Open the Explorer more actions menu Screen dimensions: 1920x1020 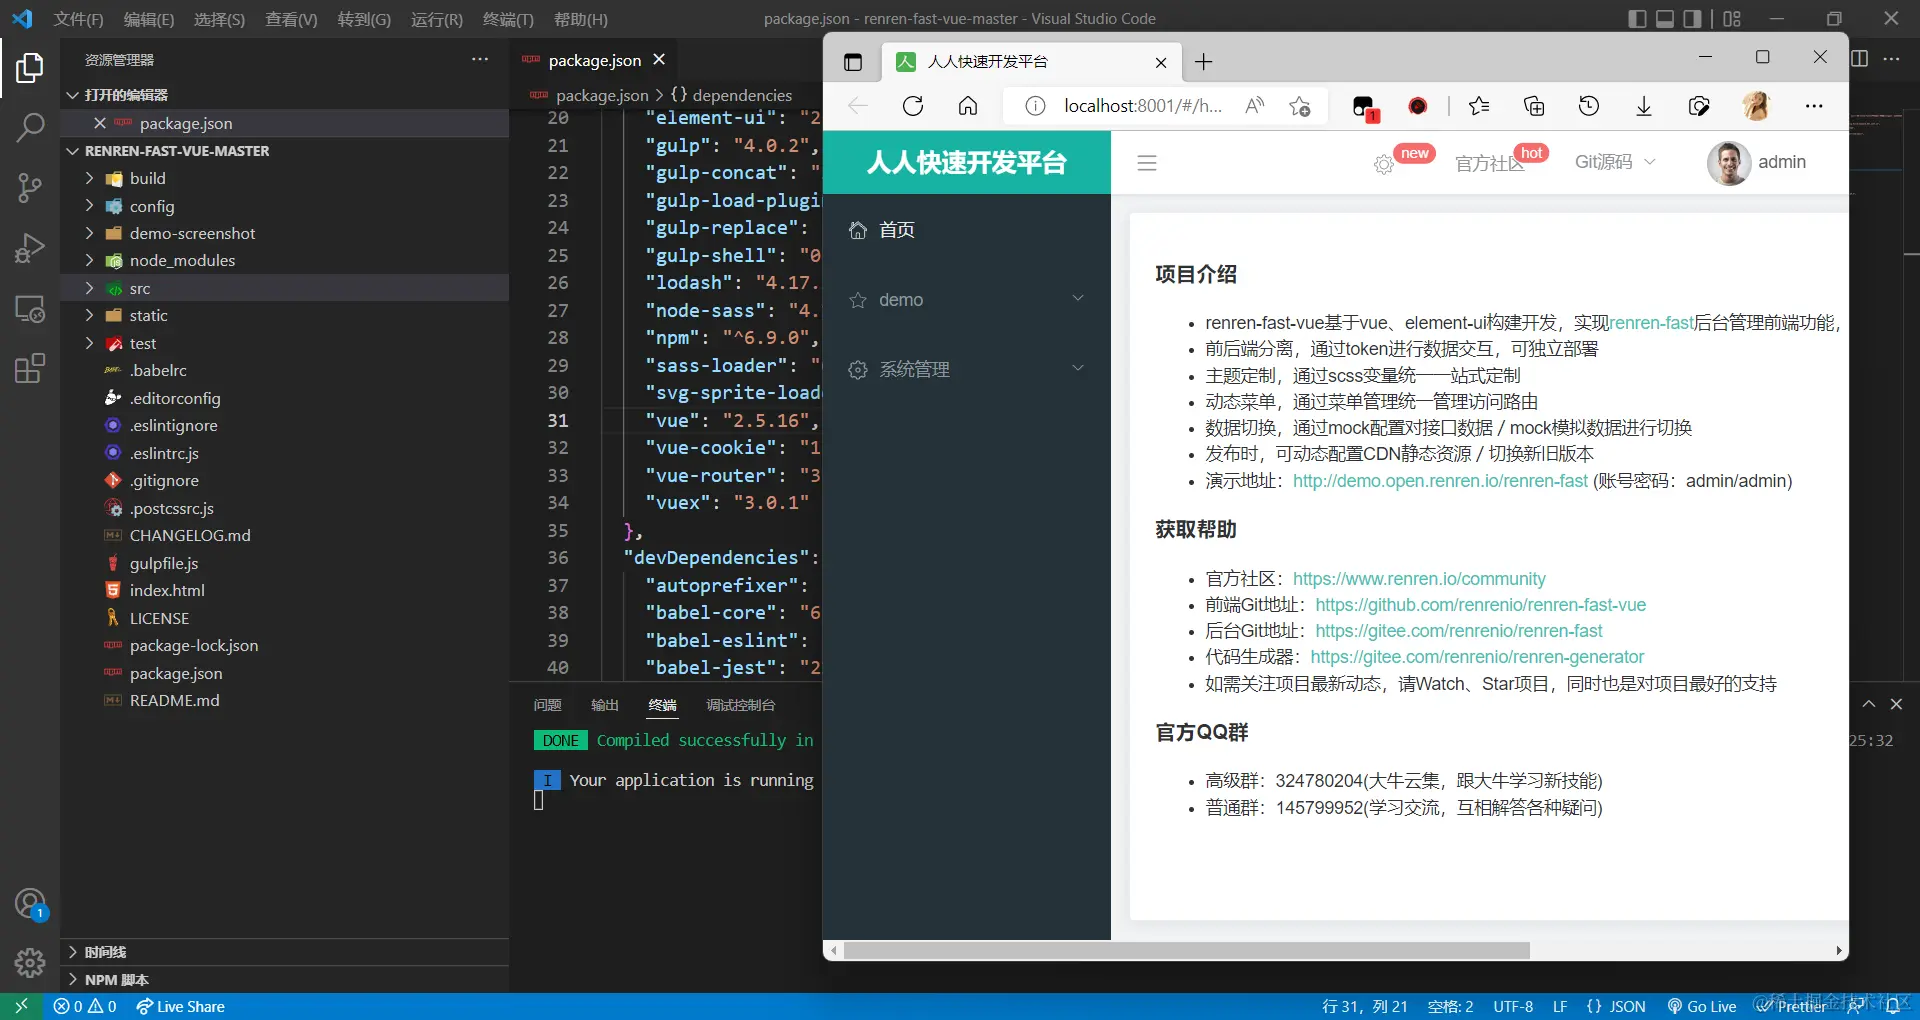coord(480,60)
